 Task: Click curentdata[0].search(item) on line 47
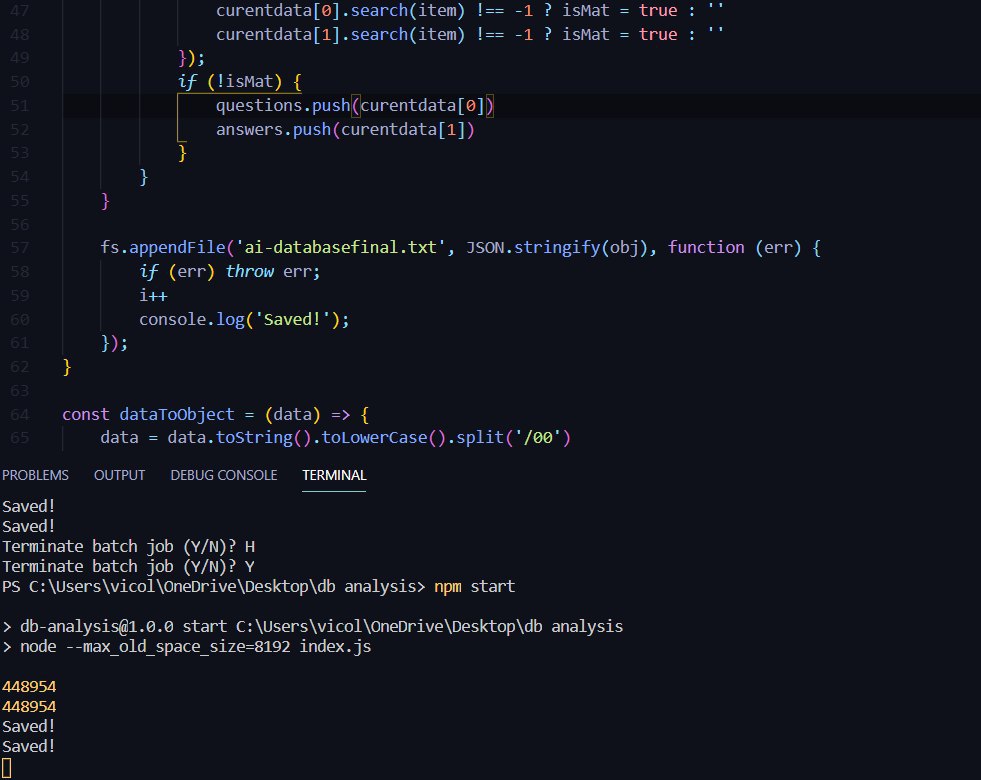(340, 11)
